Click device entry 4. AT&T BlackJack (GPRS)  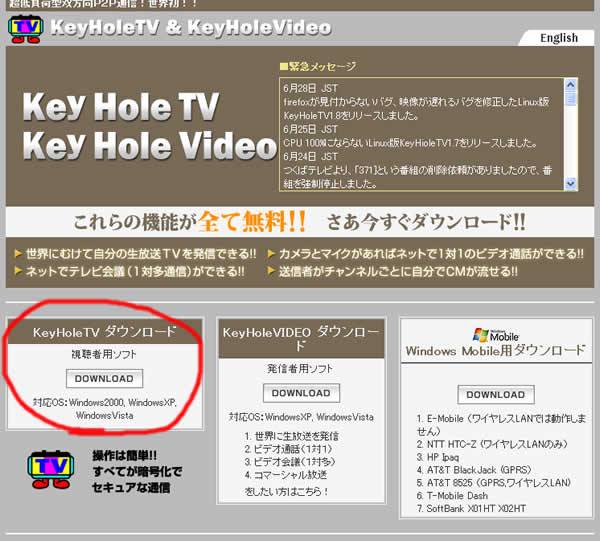coord(474,469)
